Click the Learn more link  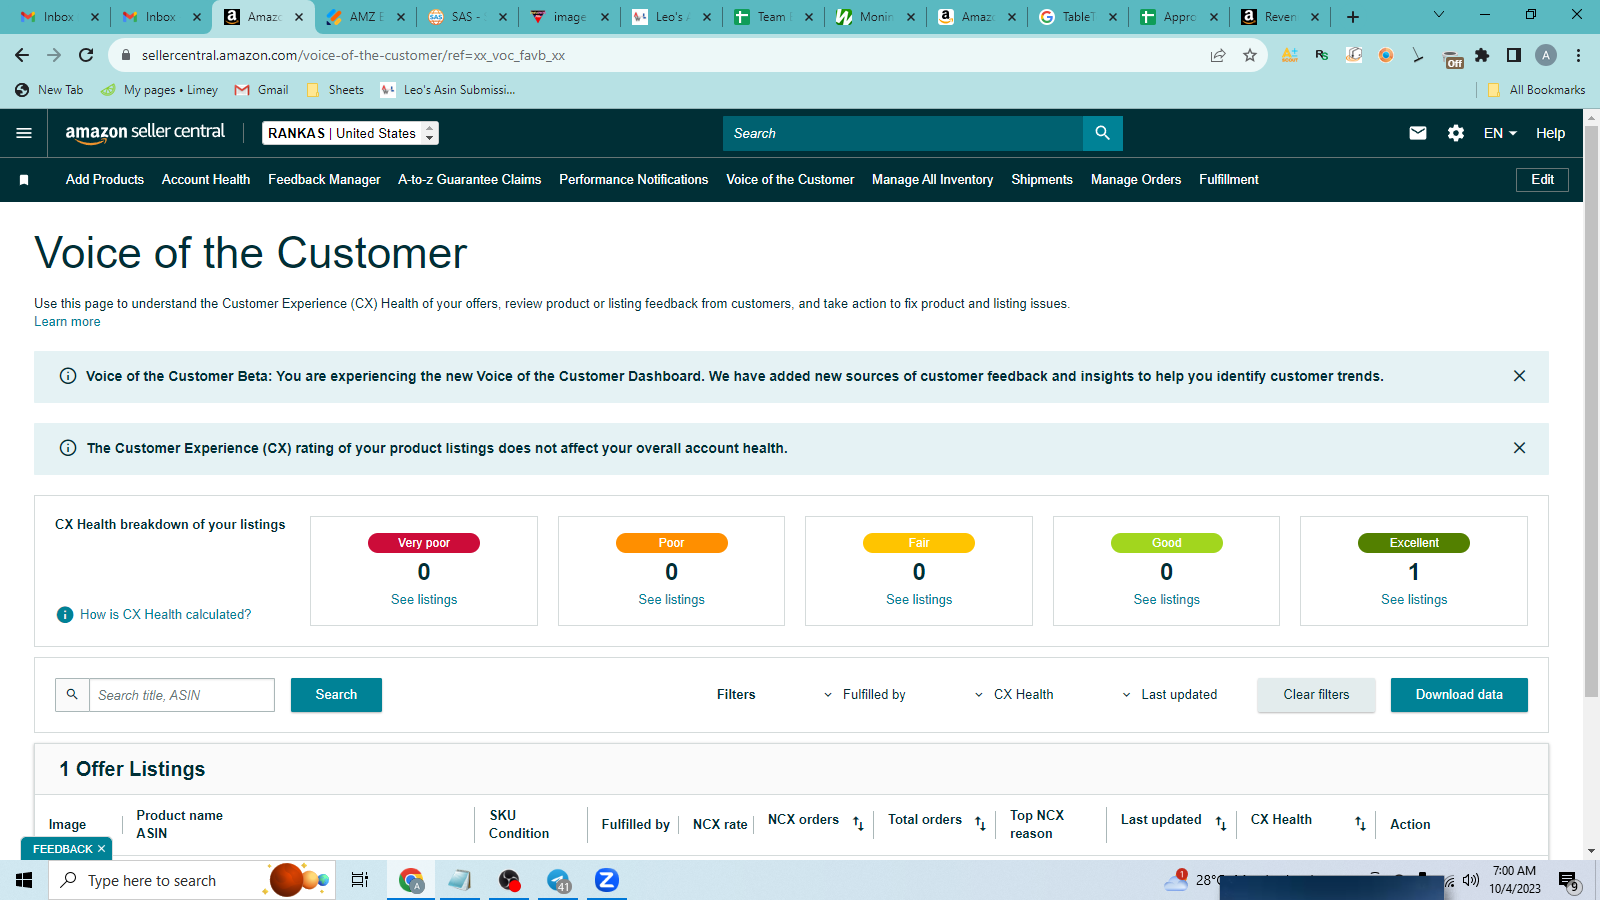[67, 322]
